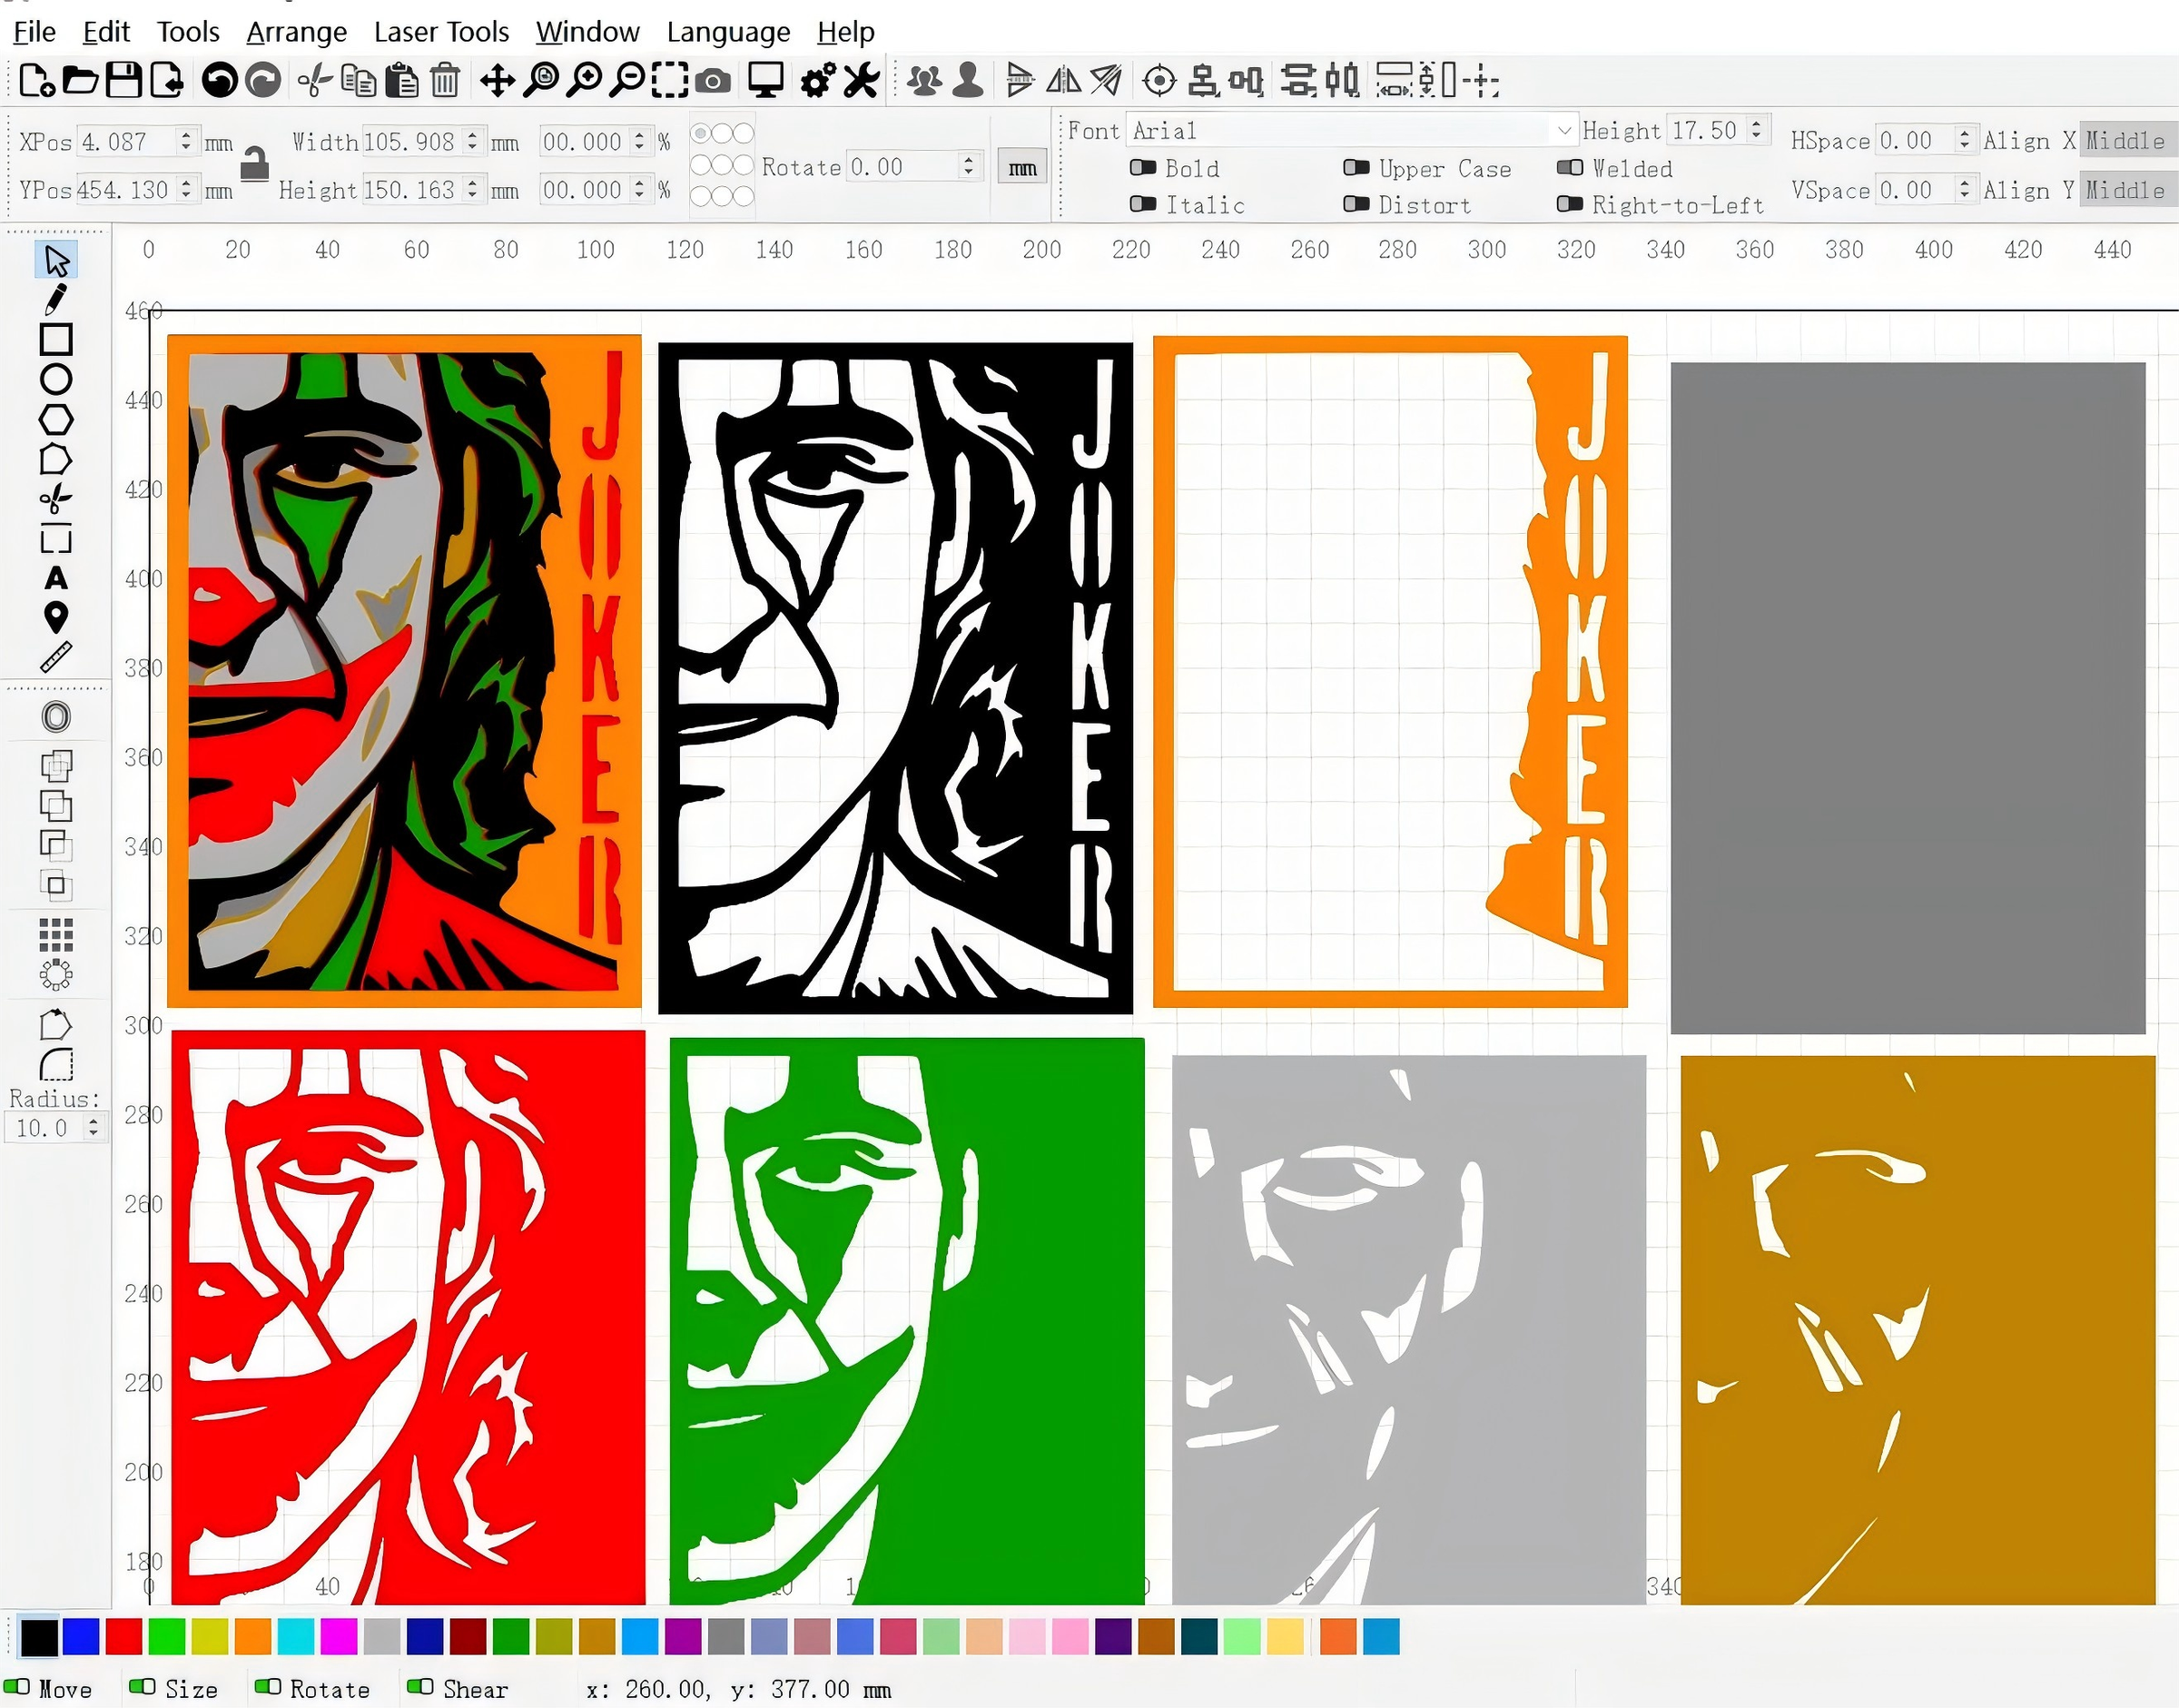The image size is (2179, 1708).
Task: Open the File menu
Action: click(34, 32)
